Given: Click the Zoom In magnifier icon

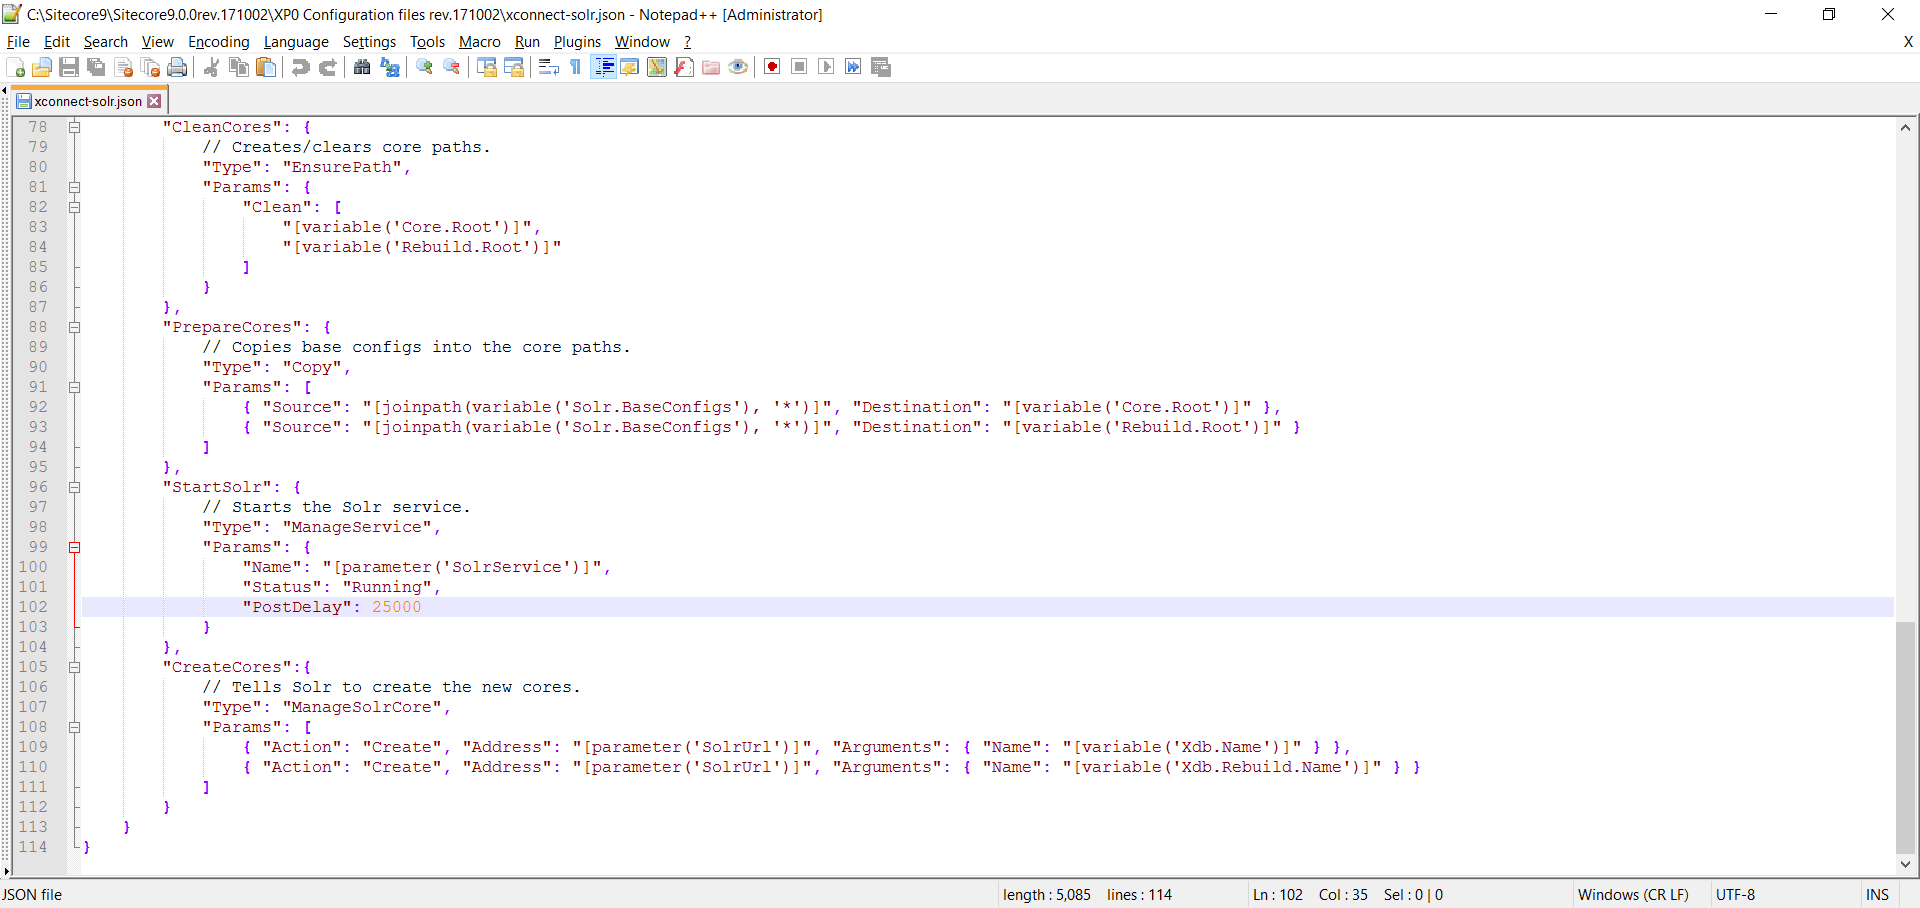Looking at the screenshot, I should (424, 67).
